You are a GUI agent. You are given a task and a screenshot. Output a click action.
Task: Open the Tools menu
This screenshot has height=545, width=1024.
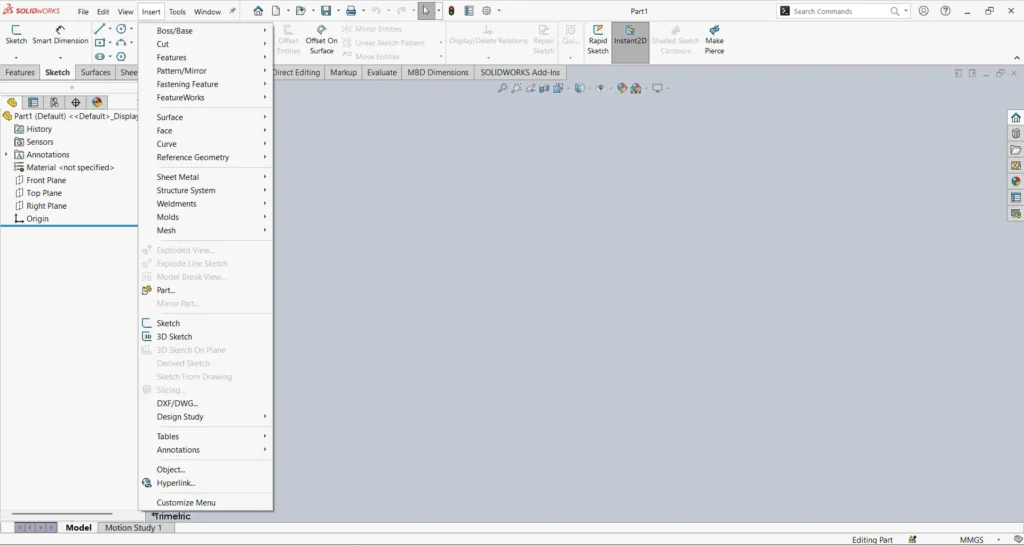(177, 12)
